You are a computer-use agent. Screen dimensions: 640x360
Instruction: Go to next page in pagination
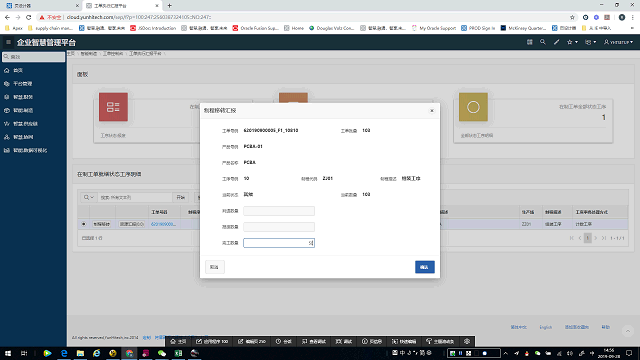click(x=596, y=238)
